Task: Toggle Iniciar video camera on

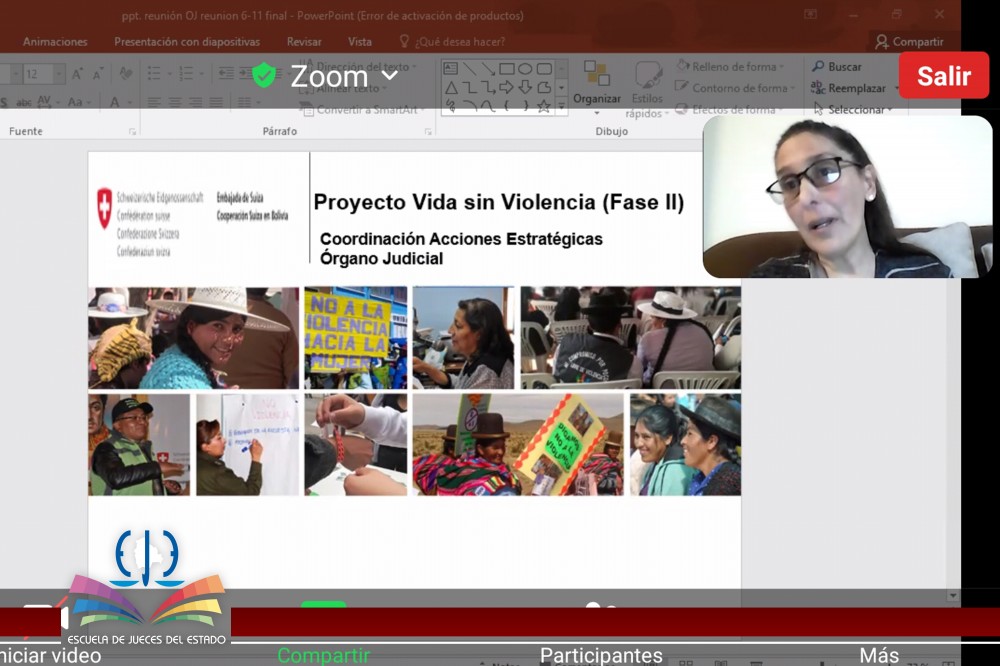Action: tap(50, 655)
